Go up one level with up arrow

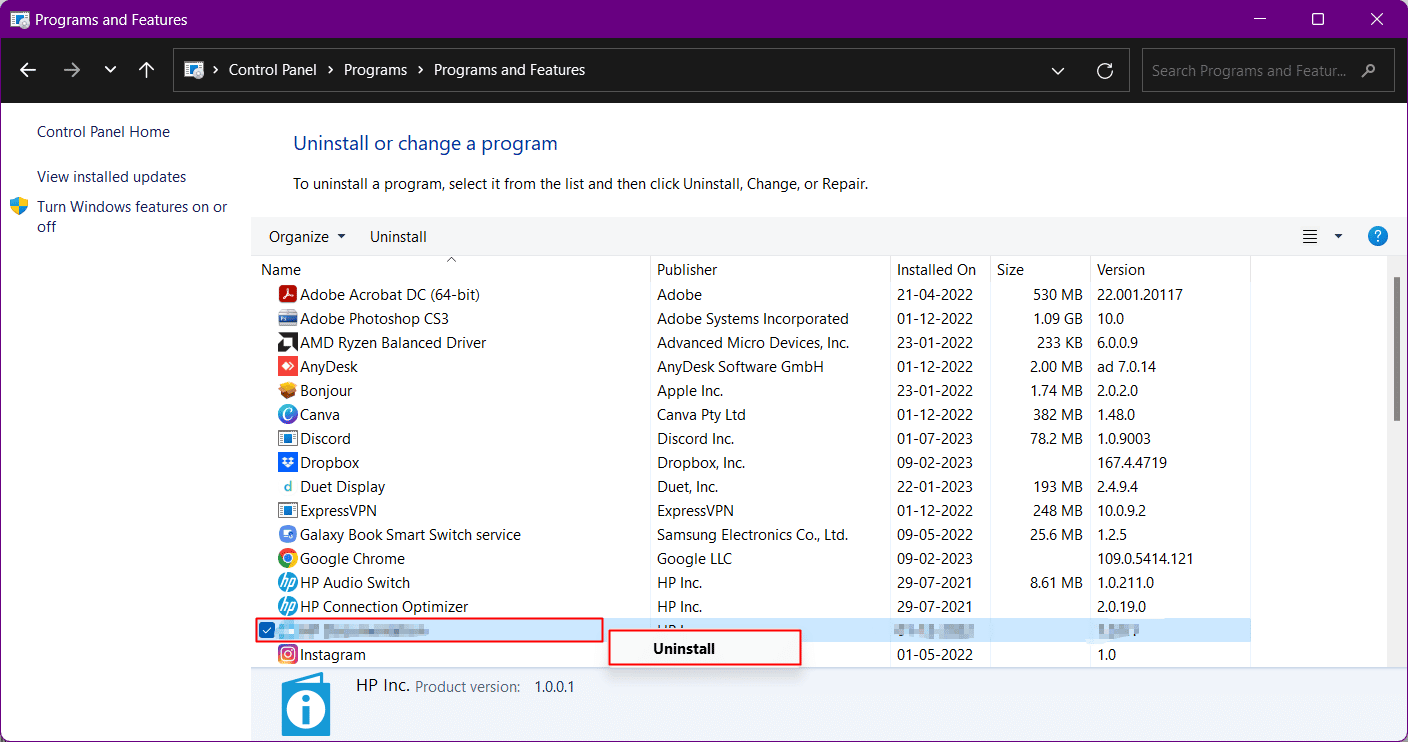click(146, 70)
